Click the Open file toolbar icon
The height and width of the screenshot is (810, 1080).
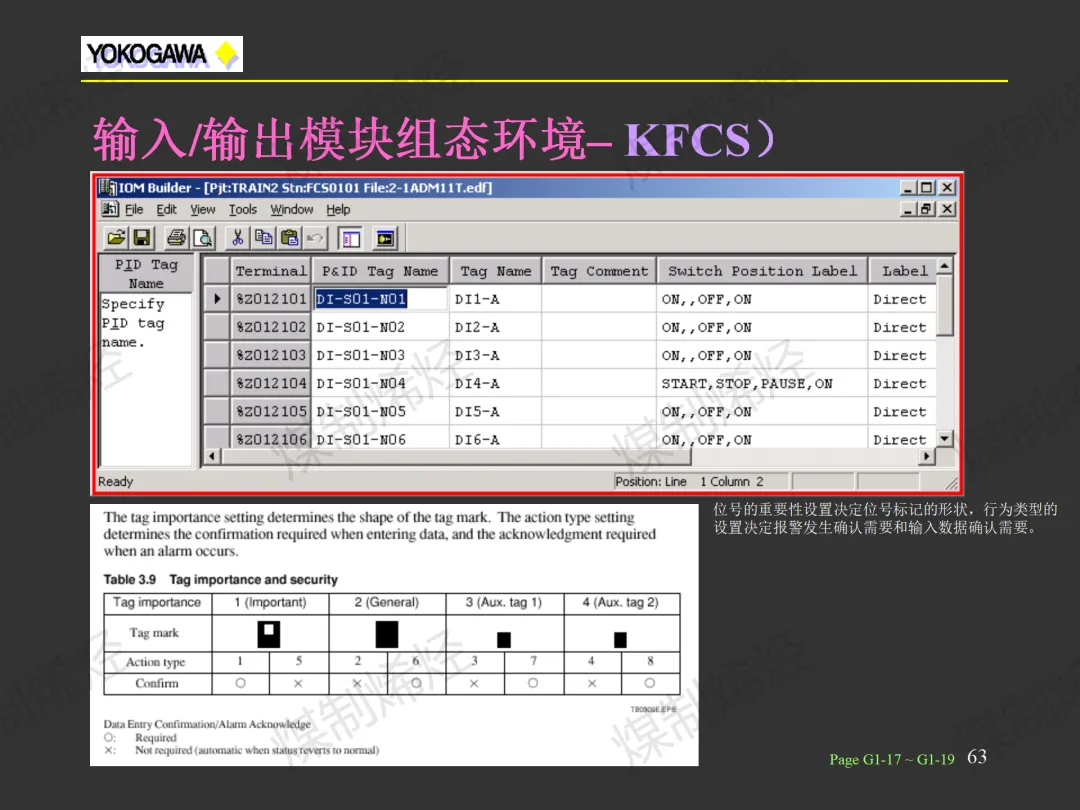click(x=116, y=238)
